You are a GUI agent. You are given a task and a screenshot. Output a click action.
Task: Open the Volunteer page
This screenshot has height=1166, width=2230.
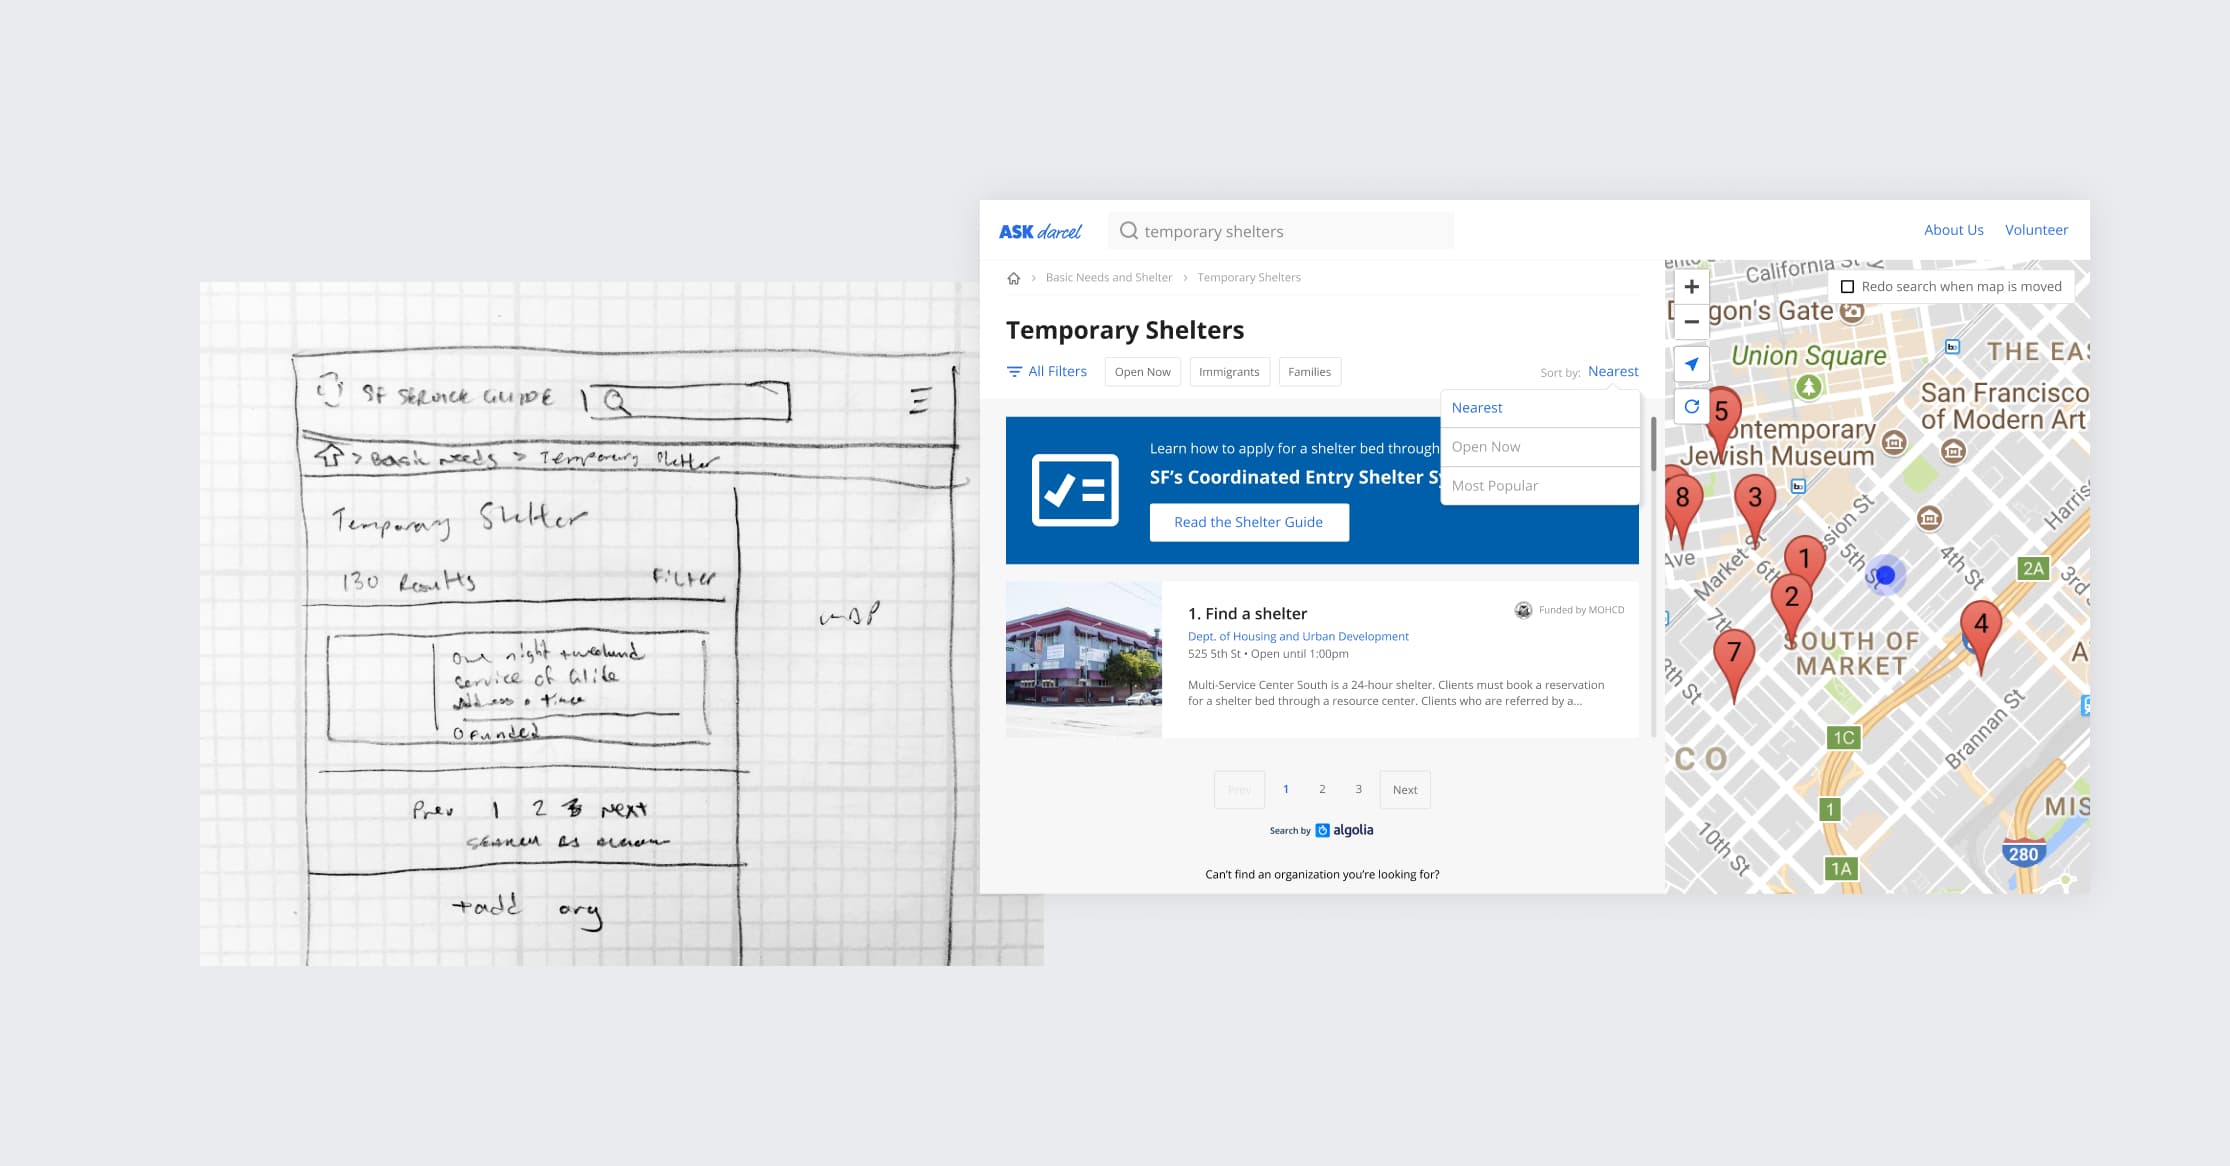click(2036, 230)
